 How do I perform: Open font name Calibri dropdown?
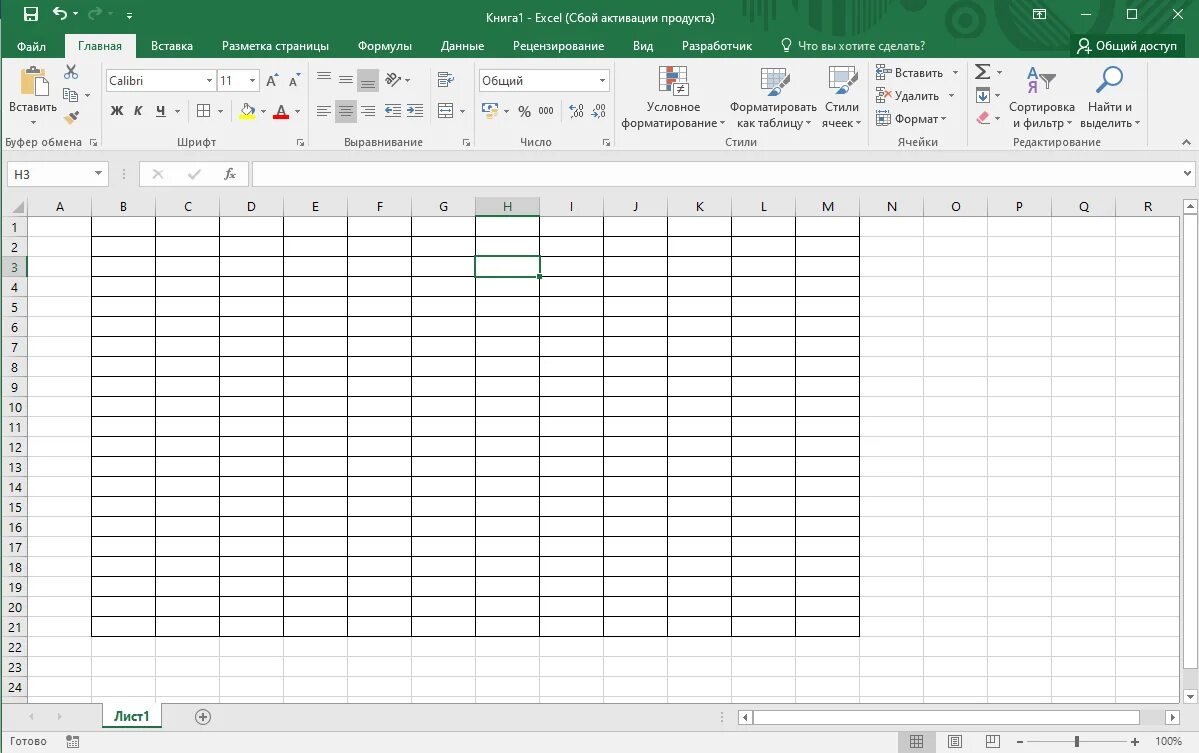coord(209,80)
